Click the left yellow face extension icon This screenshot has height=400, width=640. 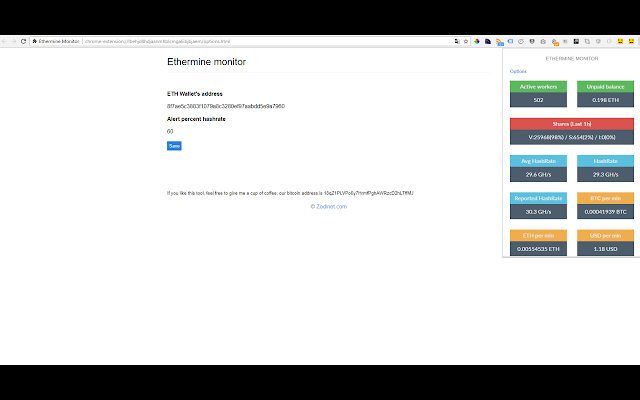pyautogui.click(x=620, y=41)
